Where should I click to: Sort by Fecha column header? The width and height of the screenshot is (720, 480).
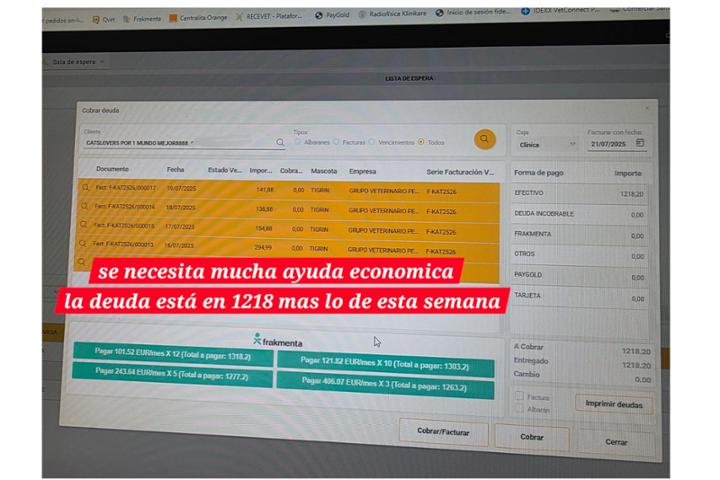175,169
